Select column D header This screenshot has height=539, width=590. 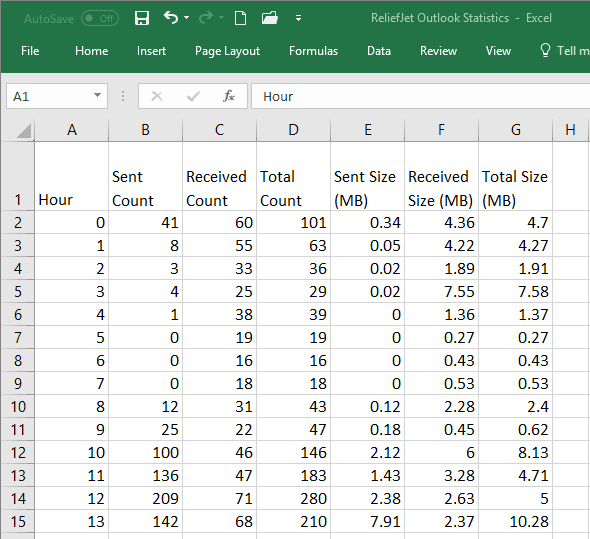point(293,130)
